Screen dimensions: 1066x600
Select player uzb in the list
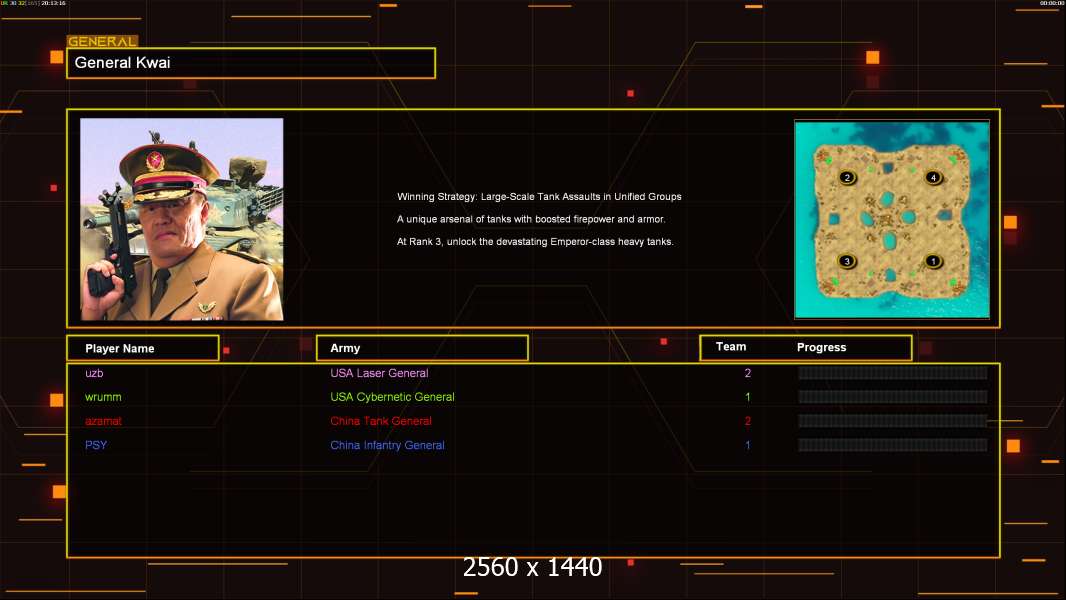coord(95,373)
